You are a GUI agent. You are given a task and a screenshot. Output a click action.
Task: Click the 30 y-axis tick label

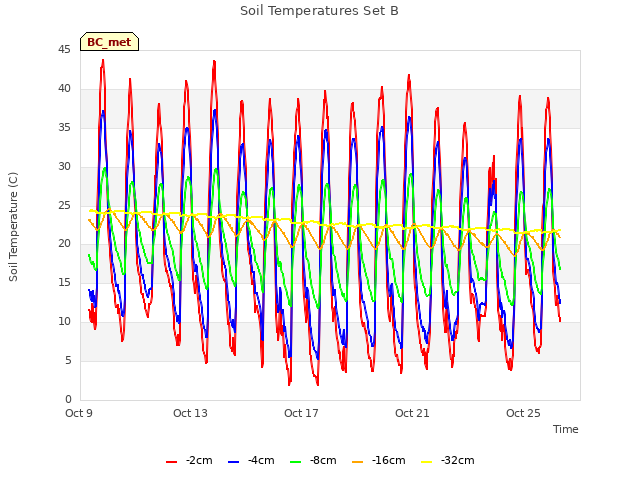[64, 167]
